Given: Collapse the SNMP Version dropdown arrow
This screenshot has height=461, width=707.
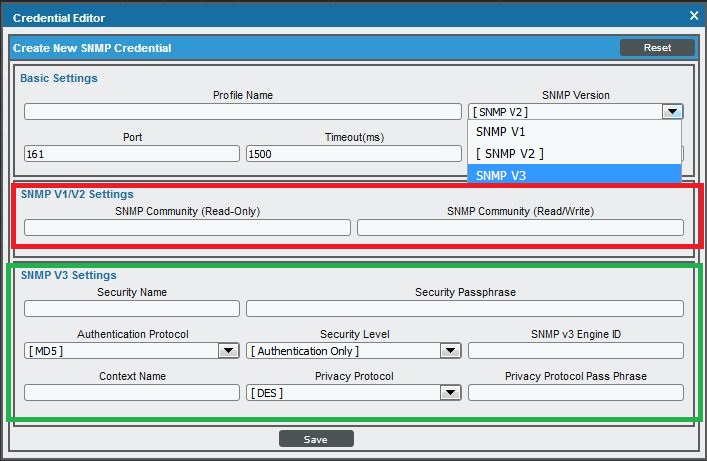Looking at the screenshot, I should coord(673,112).
